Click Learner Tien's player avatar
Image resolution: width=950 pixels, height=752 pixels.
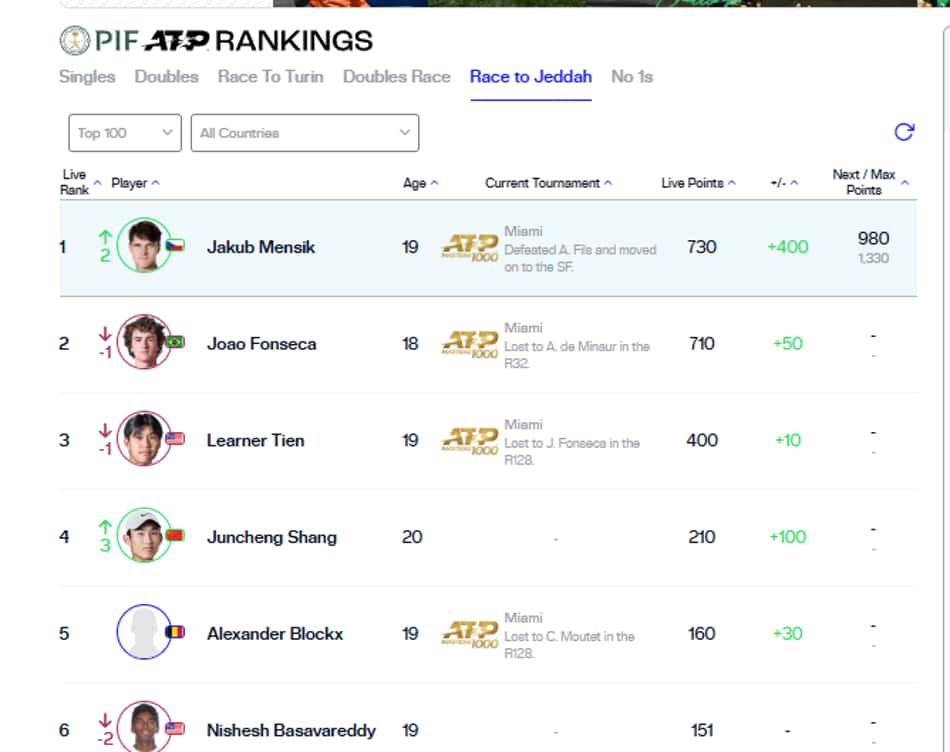[x=144, y=438]
